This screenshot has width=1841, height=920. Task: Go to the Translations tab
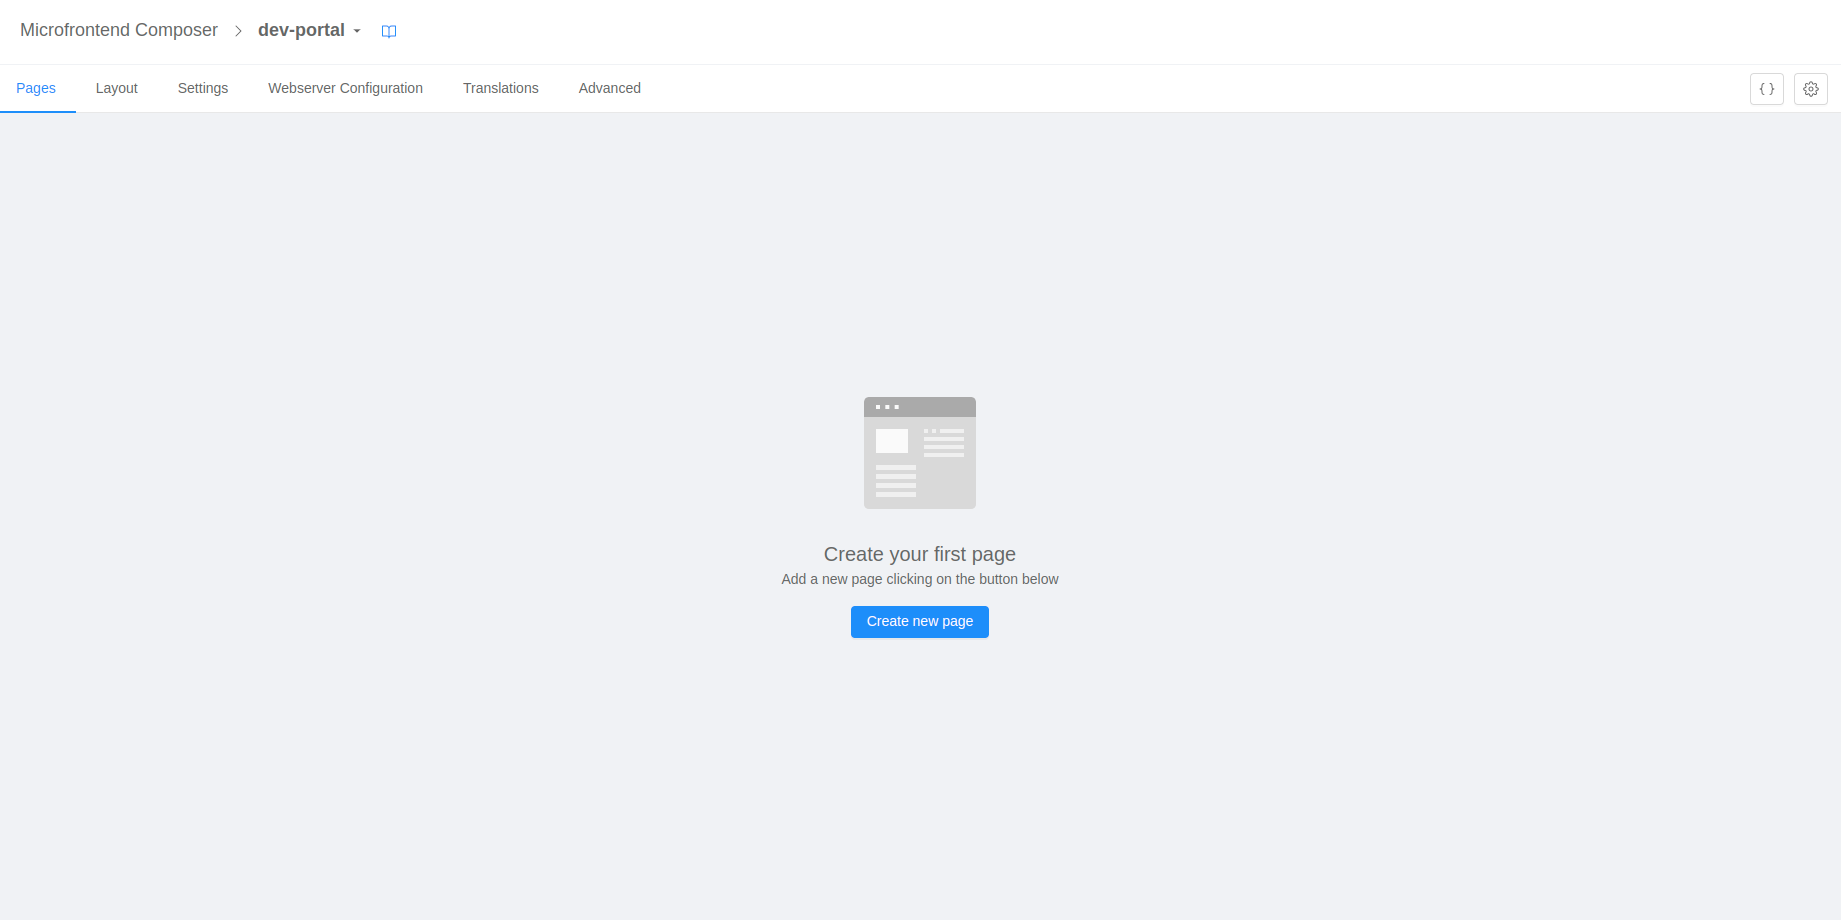500,88
